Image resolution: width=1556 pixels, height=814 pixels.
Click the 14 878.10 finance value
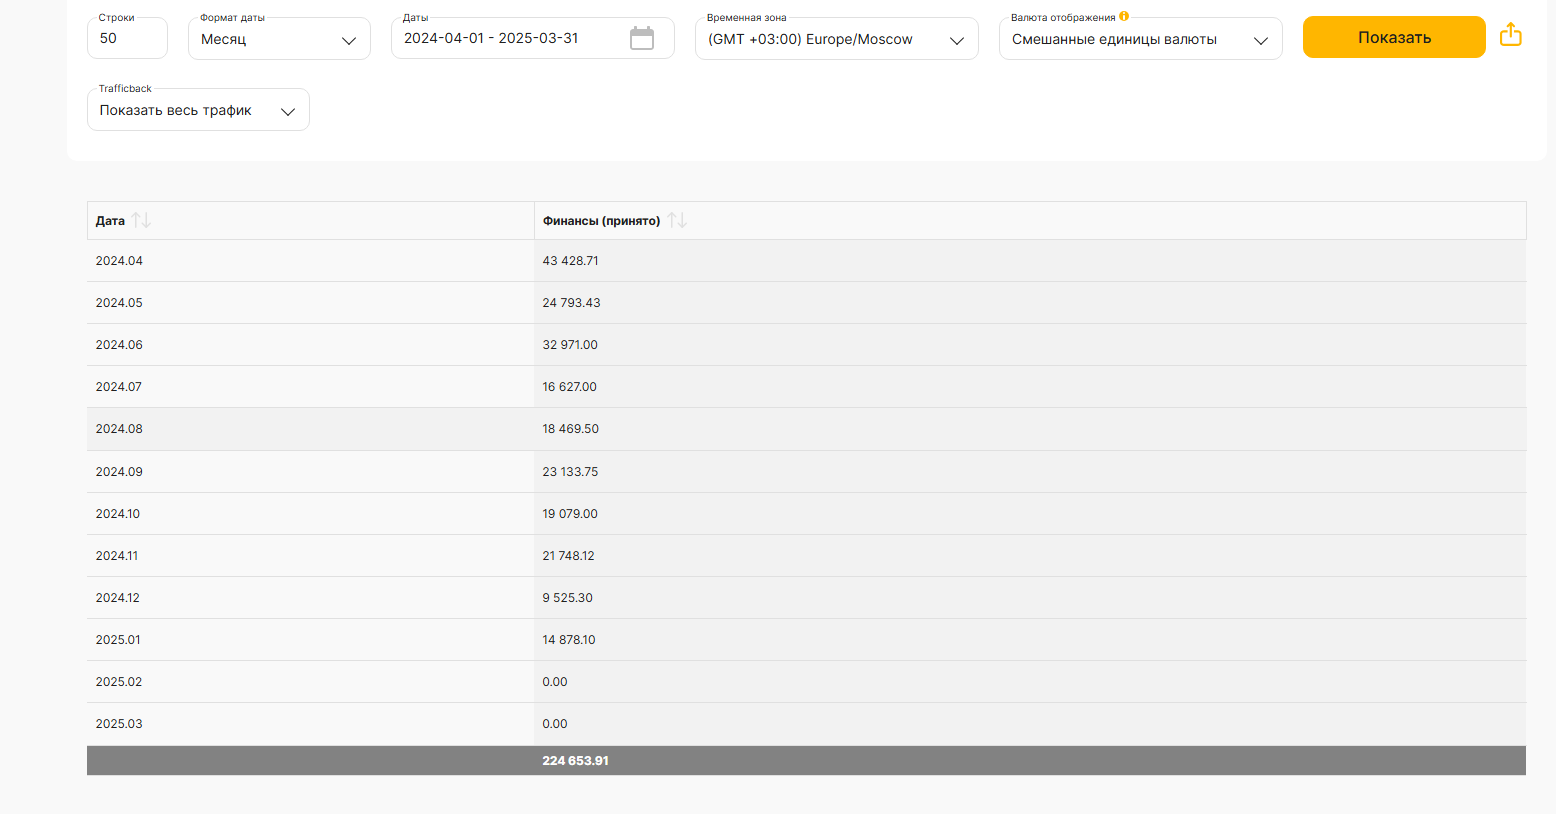[569, 640]
